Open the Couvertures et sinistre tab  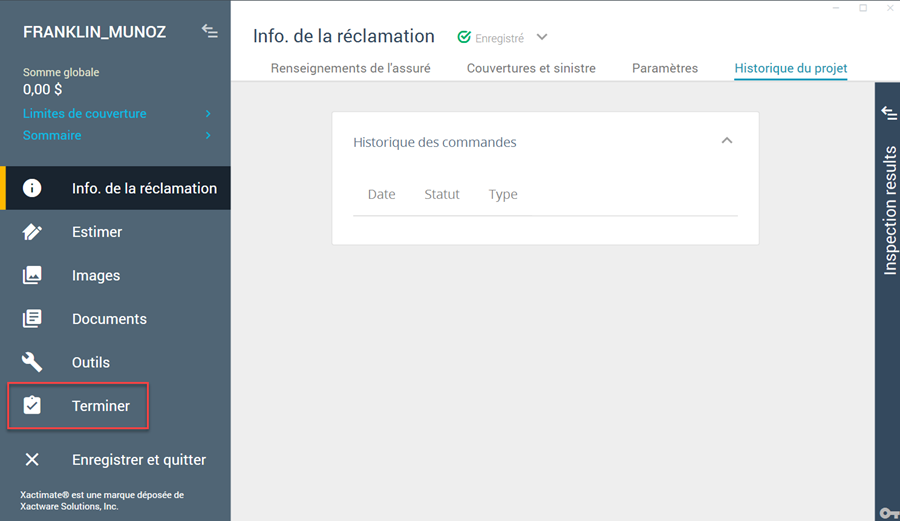pos(531,68)
